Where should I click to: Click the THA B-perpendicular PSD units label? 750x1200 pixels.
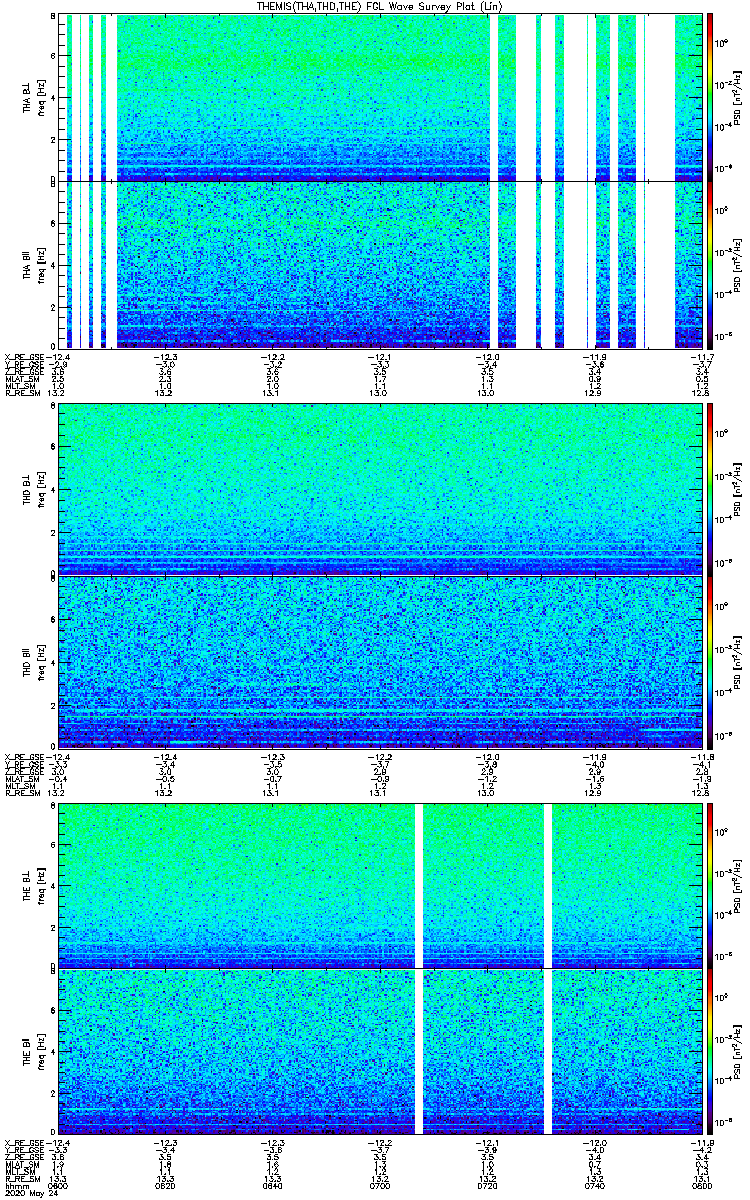coord(737,96)
